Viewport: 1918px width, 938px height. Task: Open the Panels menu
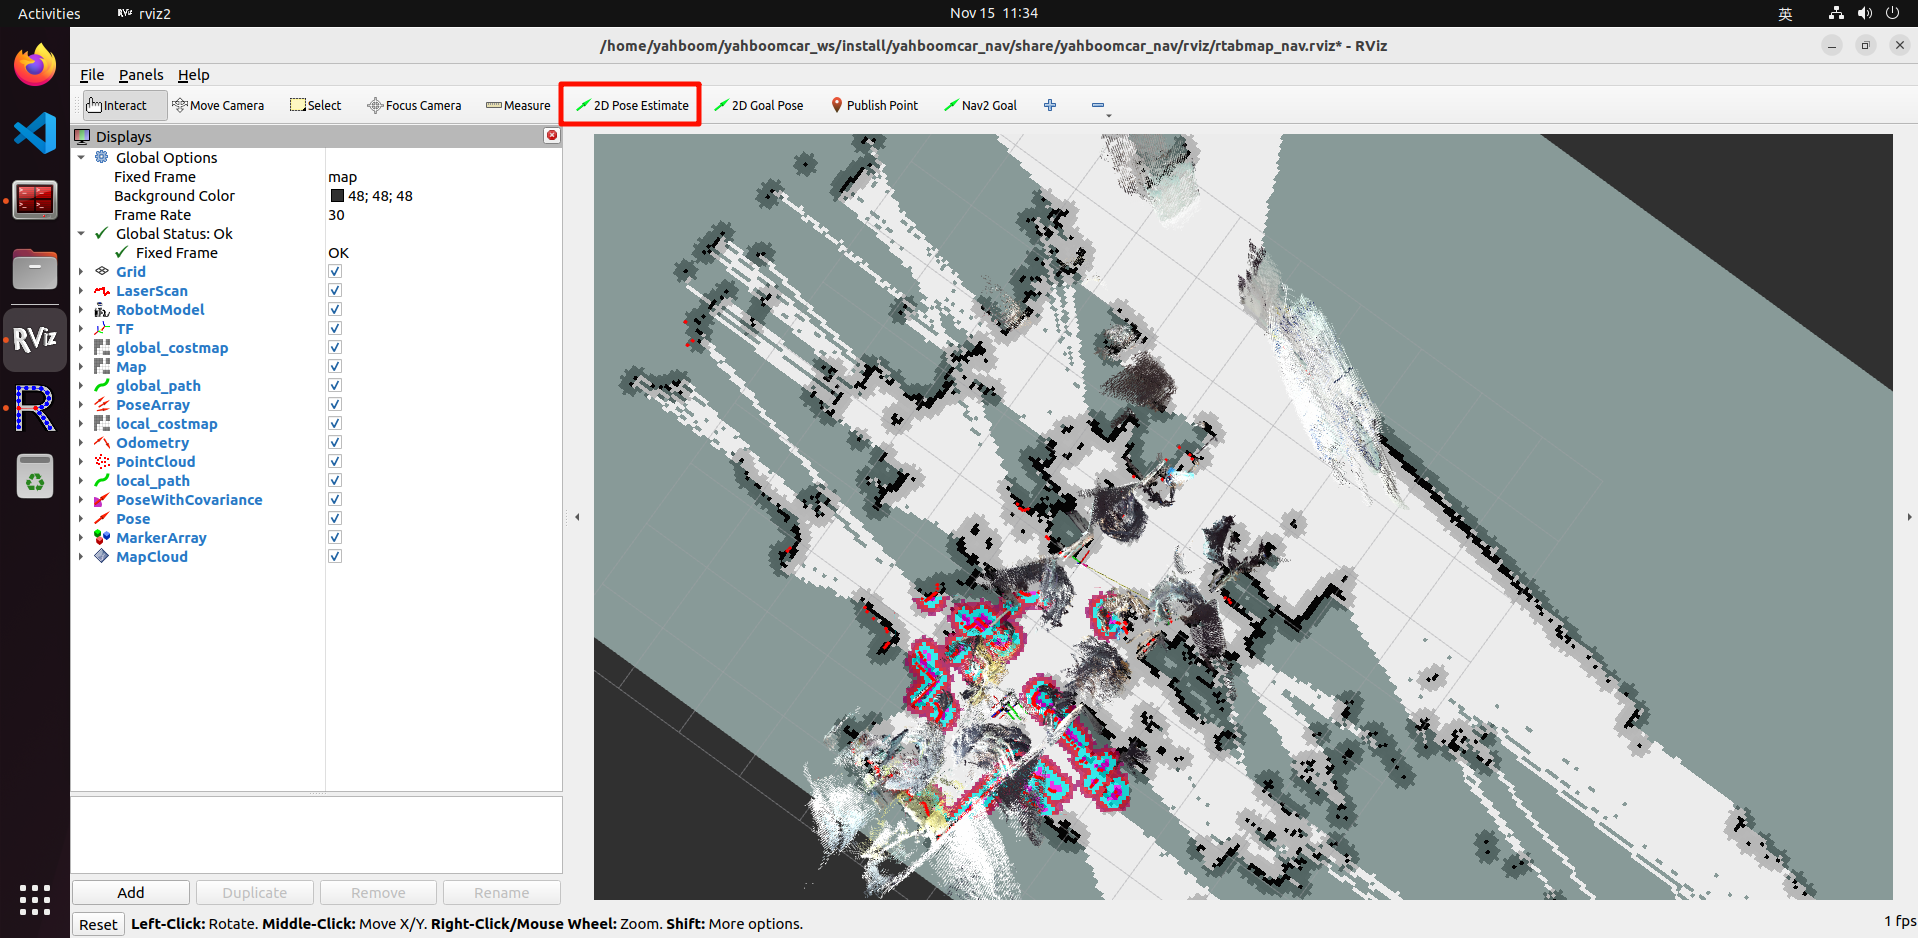tap(141, 75)
